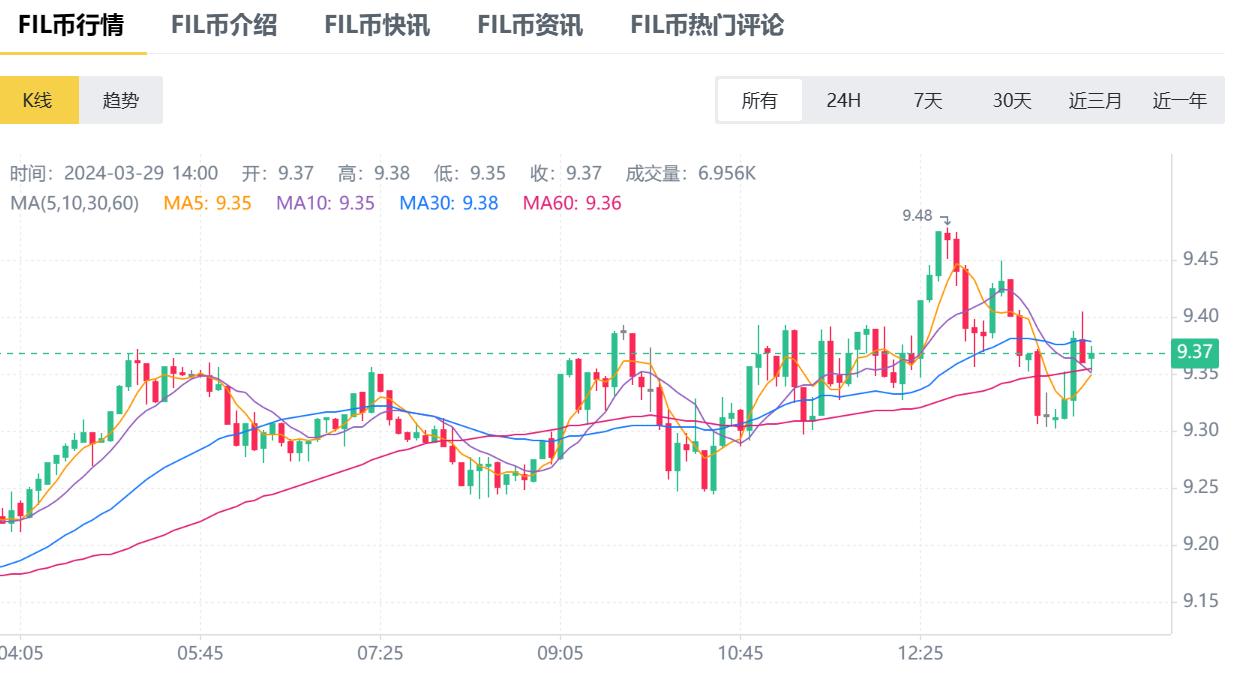The image size is (1244, 686).
Task: Click the 9.48 high price marker
Action: (x=917, y=215)
